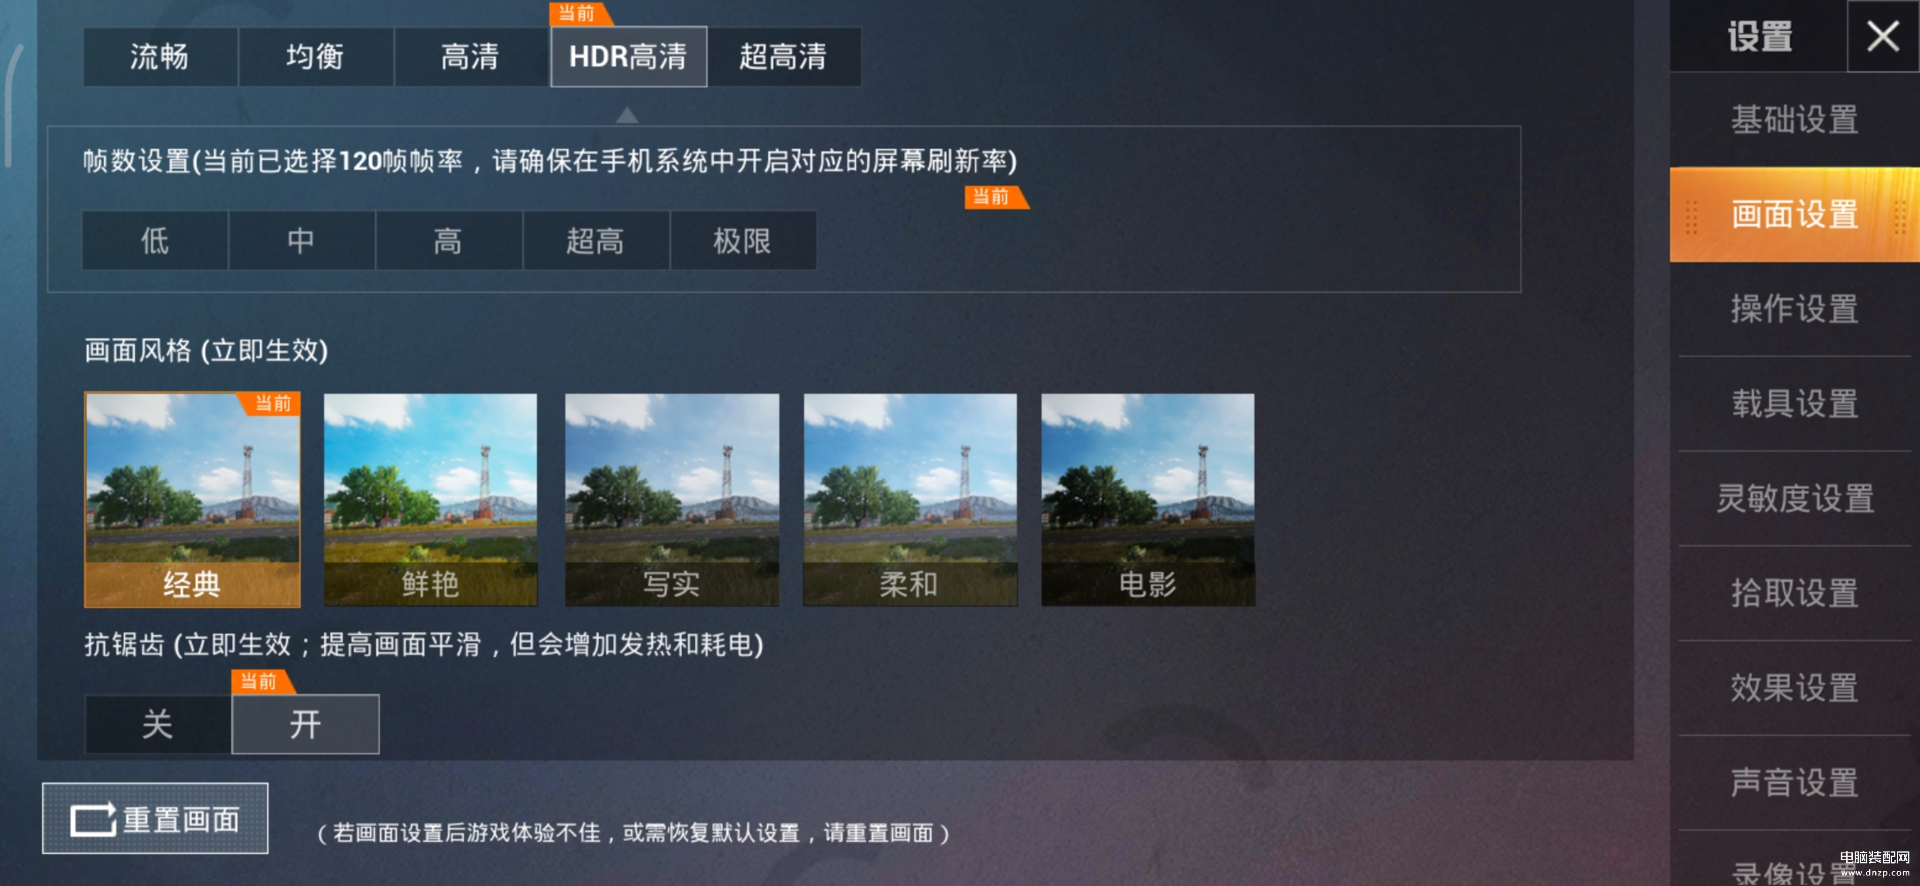Set frame rate to 低
Image resolution: width=1920 pixels, height=886 pixels.
pos(155,240)
